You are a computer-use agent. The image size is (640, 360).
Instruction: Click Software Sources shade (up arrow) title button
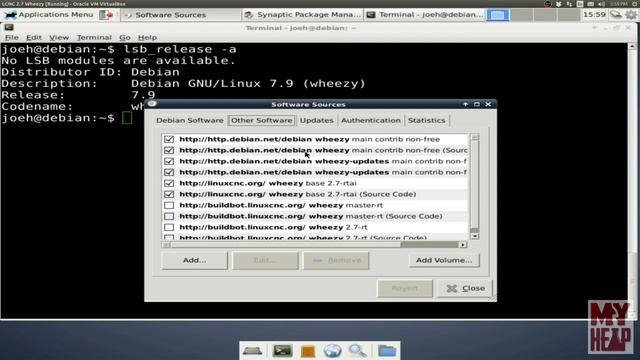coord(465,104)
